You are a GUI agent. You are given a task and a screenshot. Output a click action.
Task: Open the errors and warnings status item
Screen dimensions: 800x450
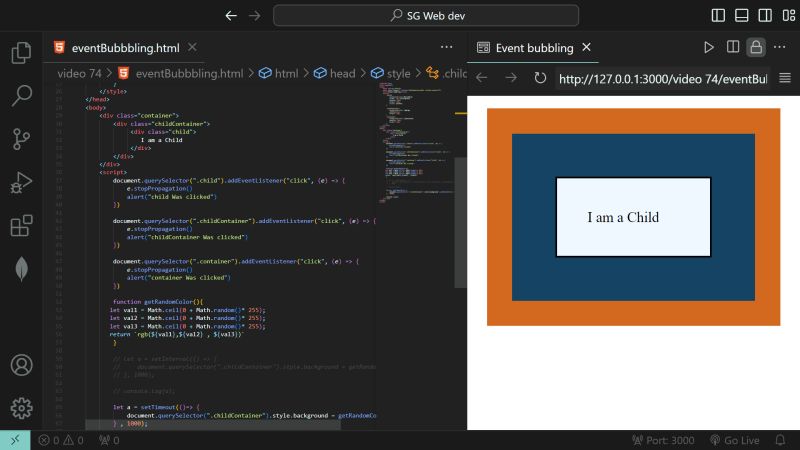click(x=61, y=440)
